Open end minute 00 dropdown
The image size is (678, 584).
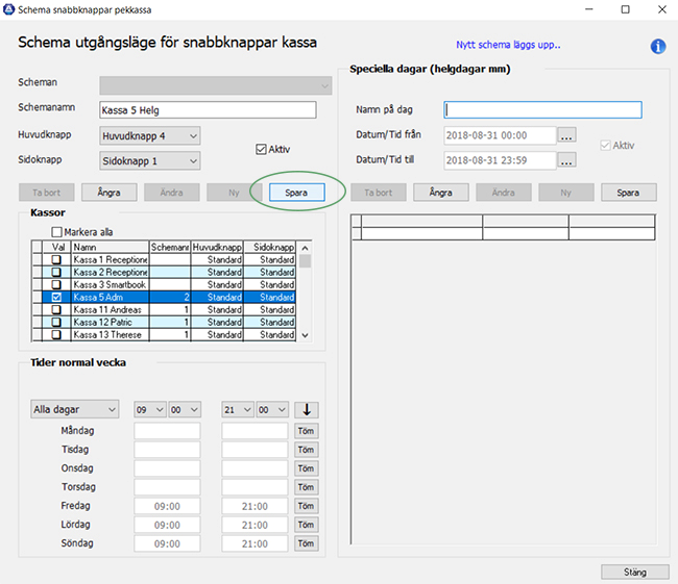272,409
